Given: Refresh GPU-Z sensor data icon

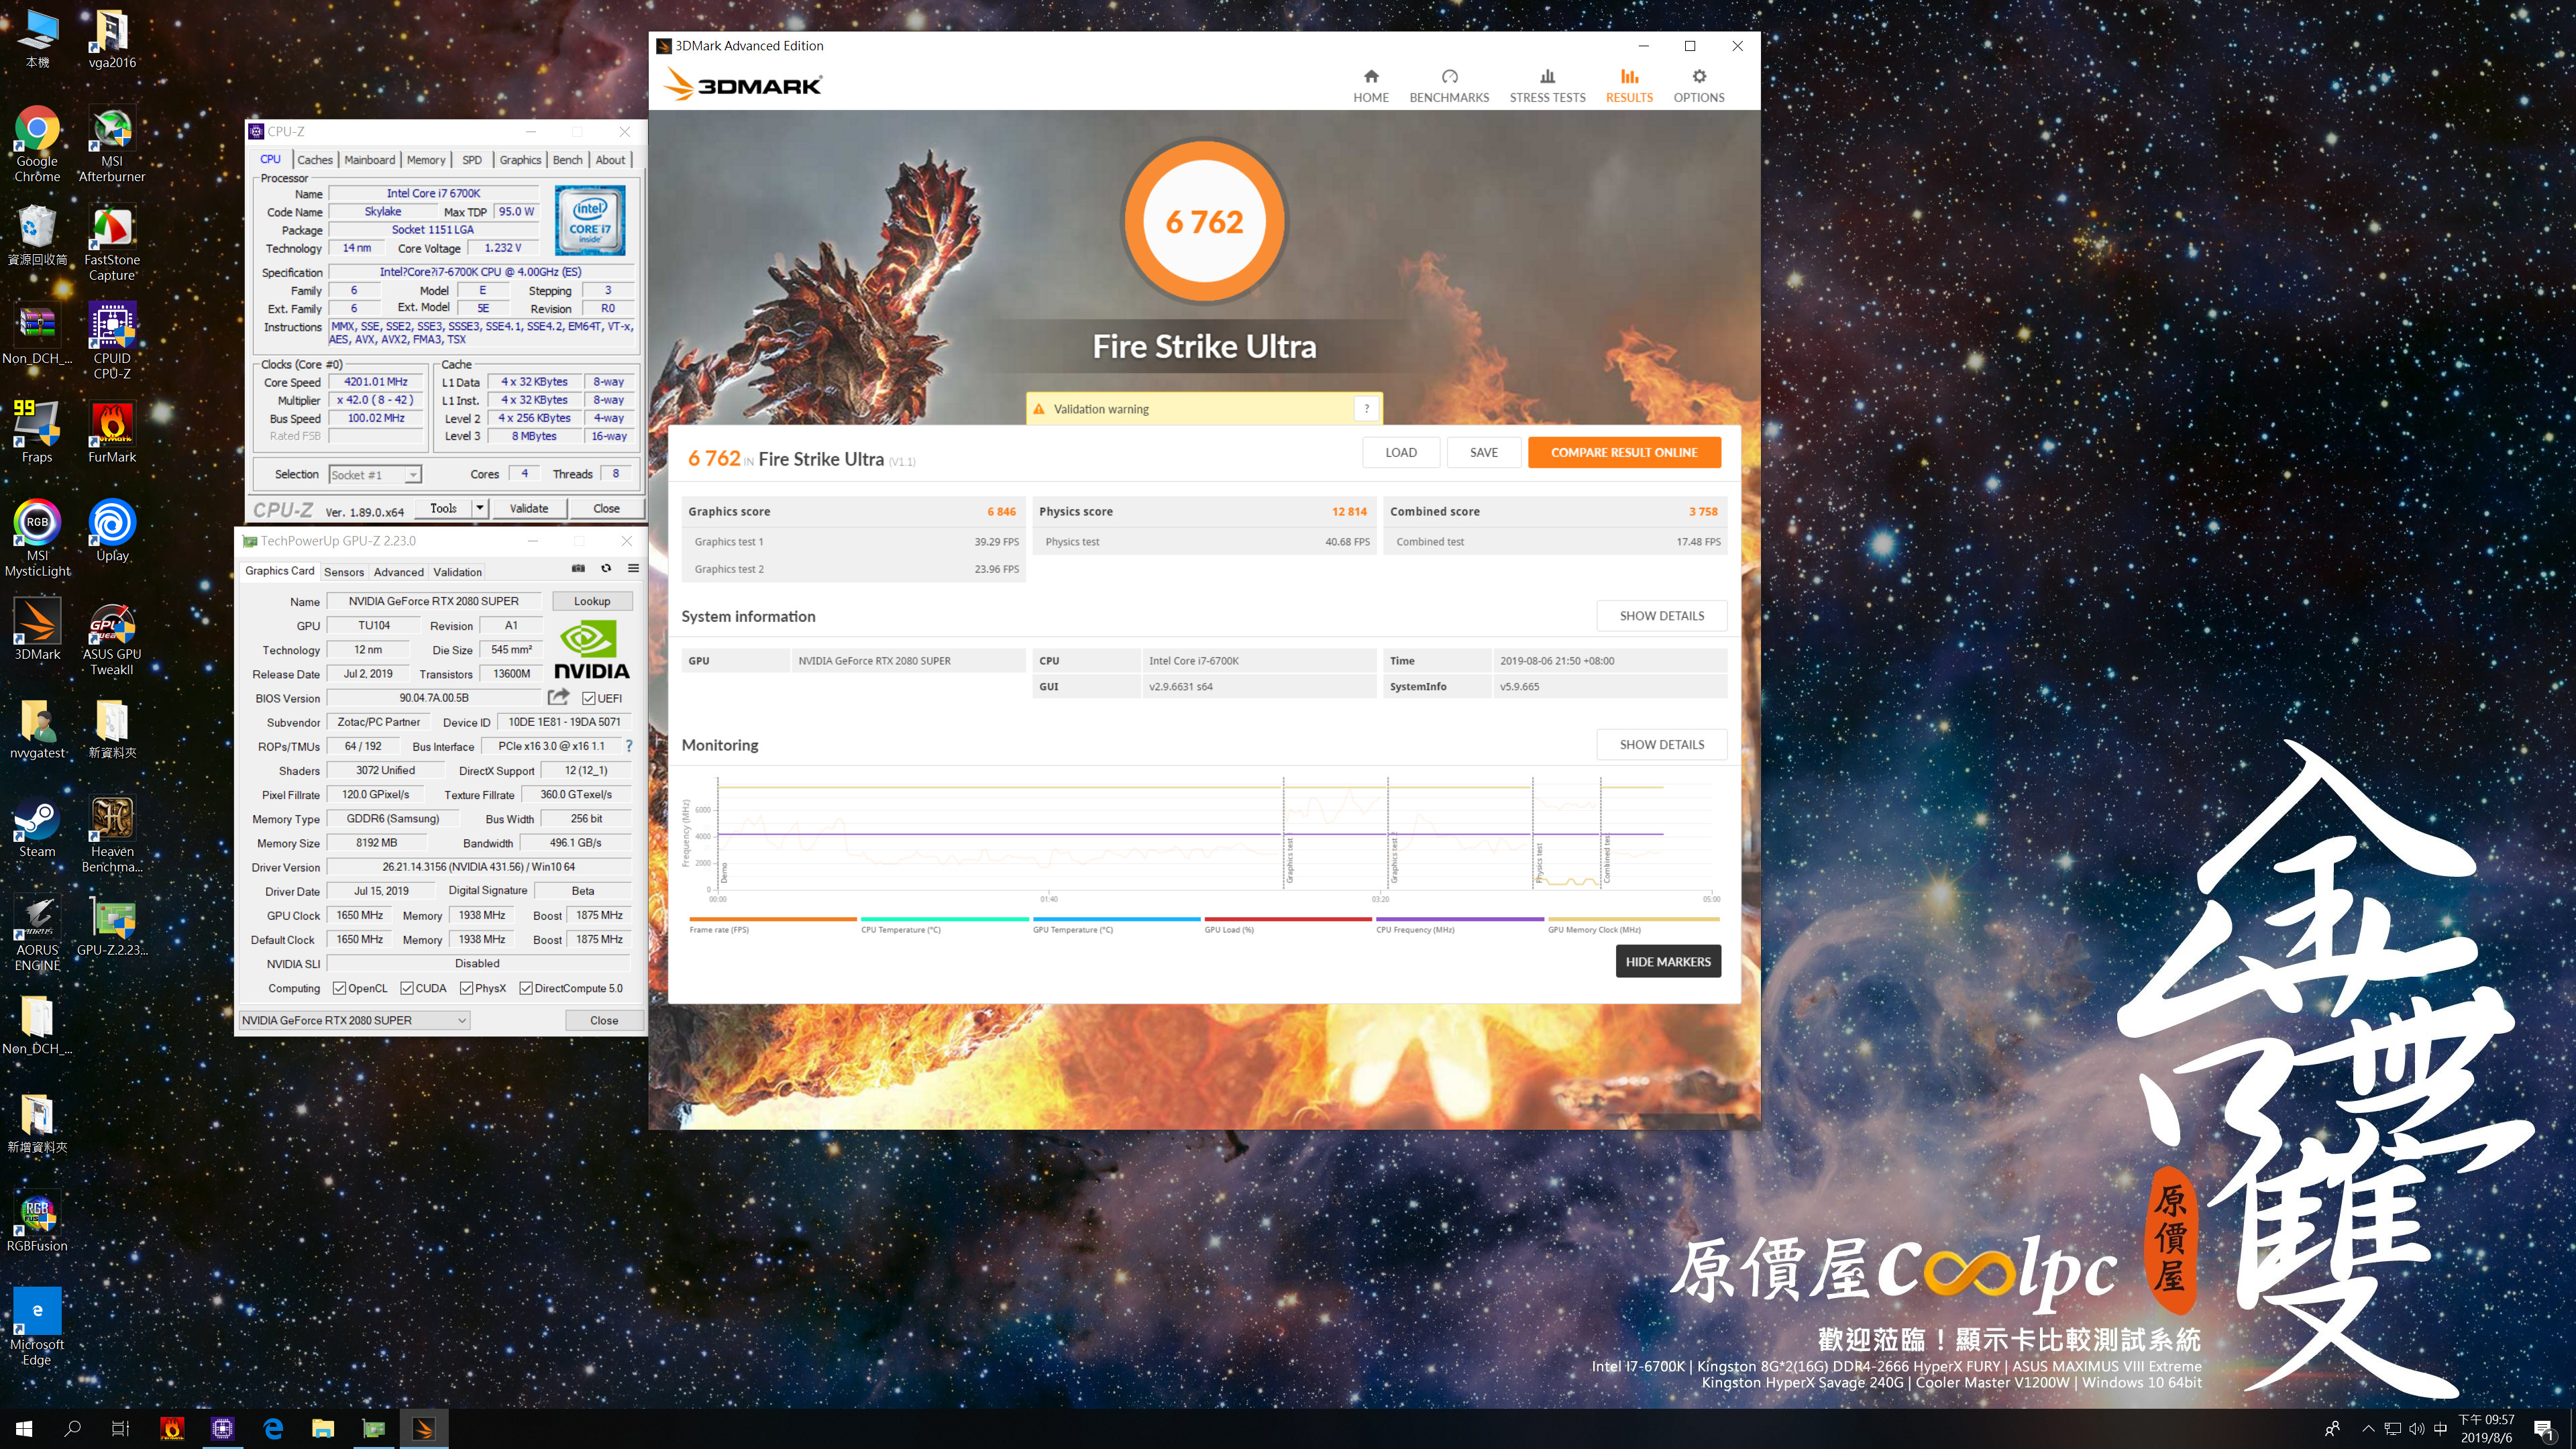Looking at the screenshot, I should (x=606, y=568).
